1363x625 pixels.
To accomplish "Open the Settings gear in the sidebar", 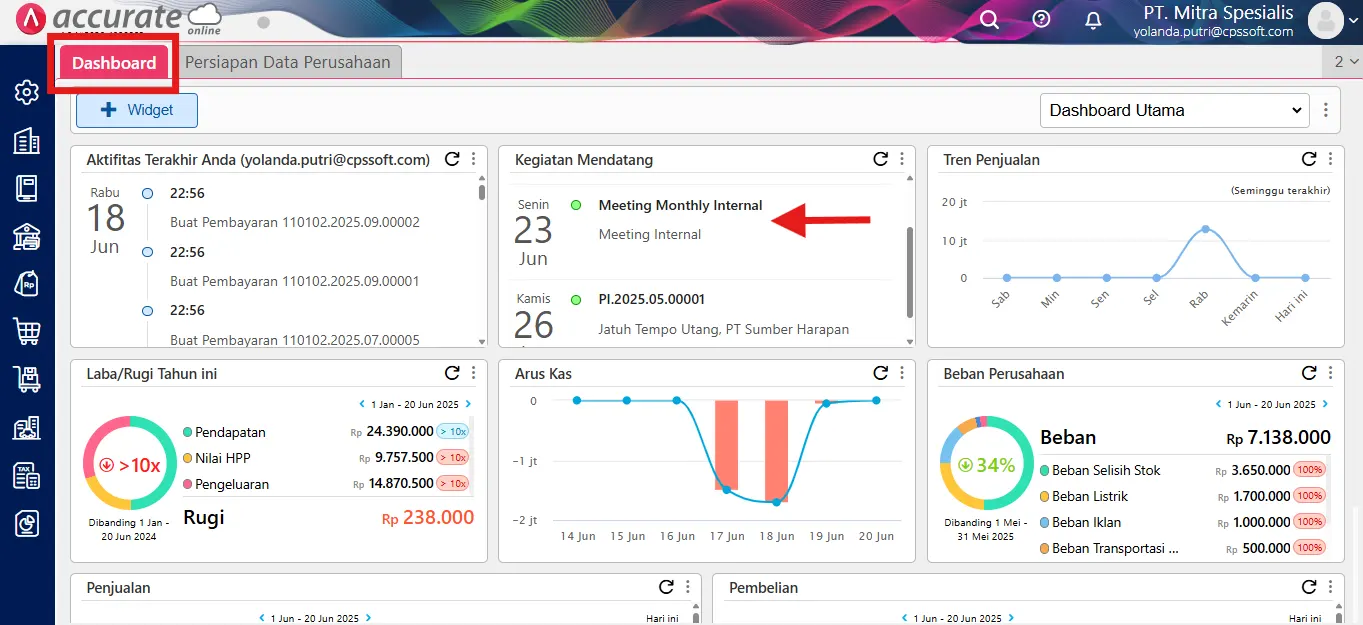I will 26,92.
